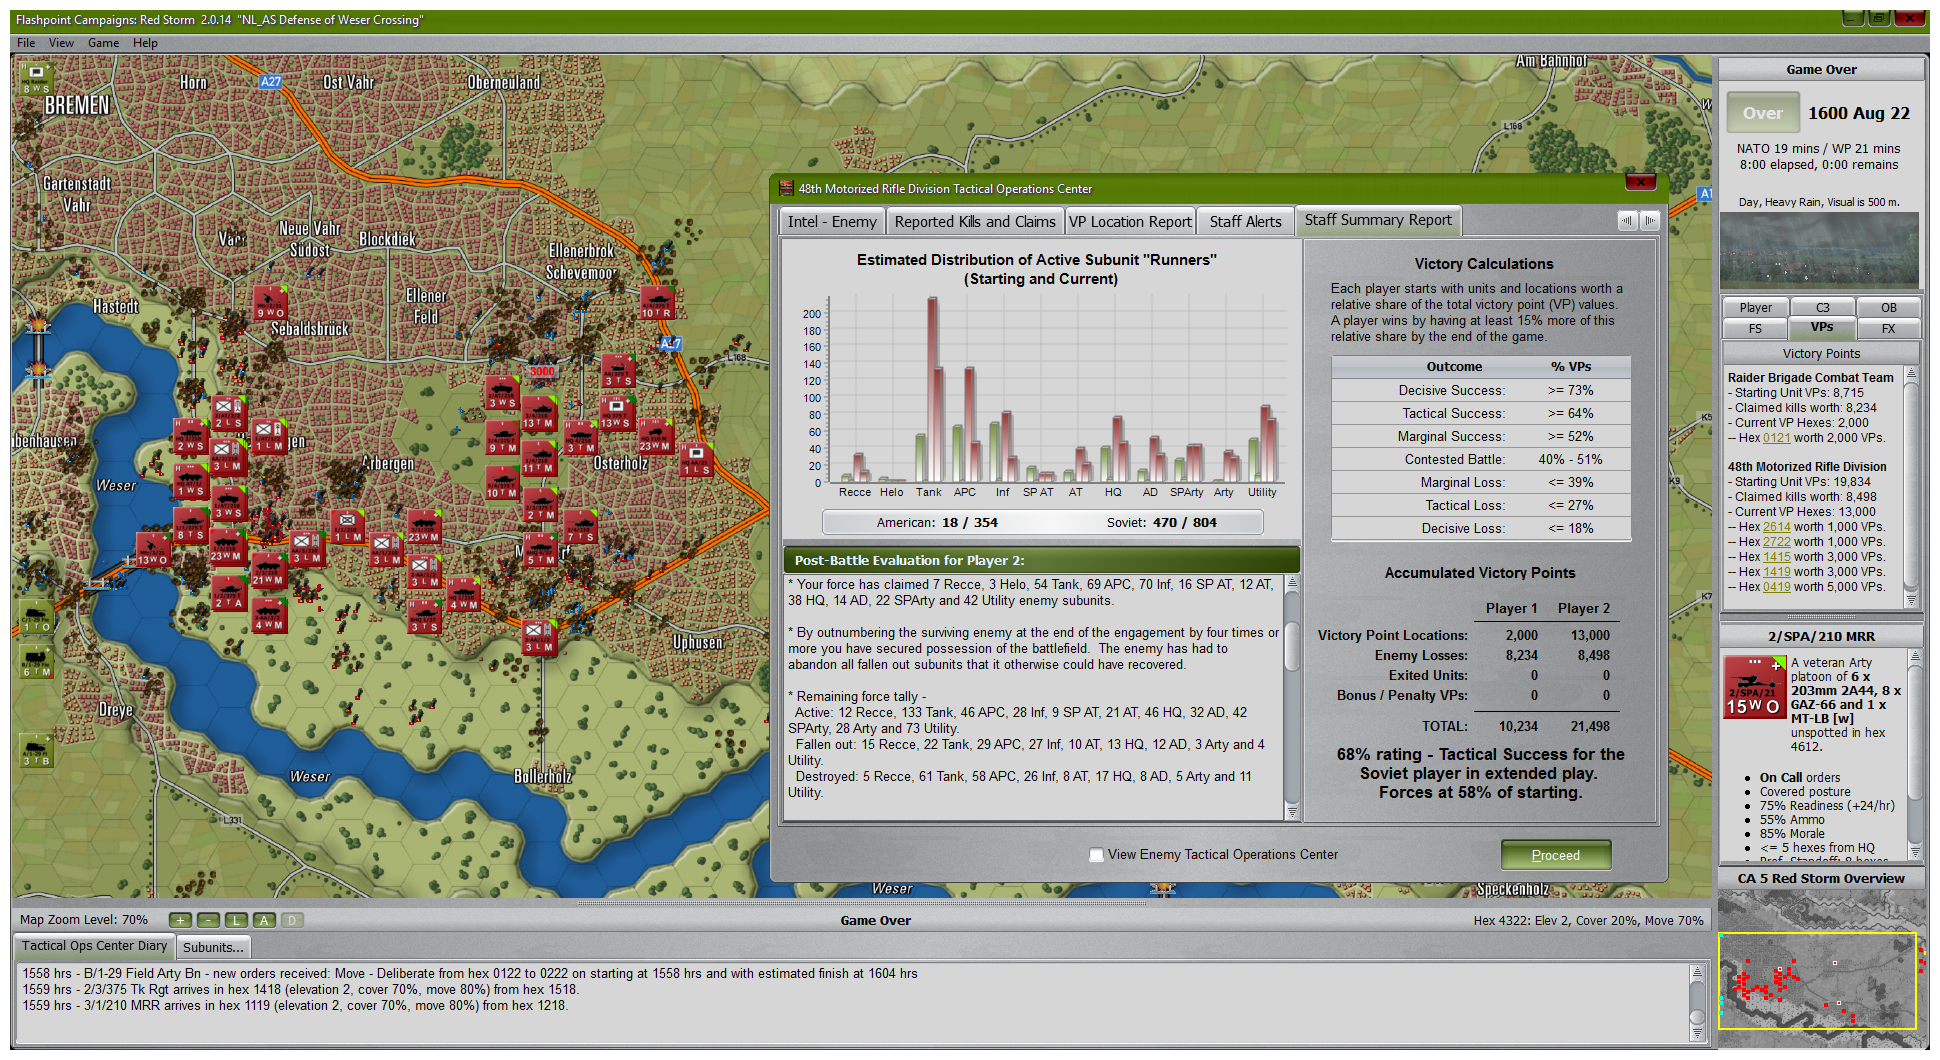Open the OB tab in side panel
The height and width of the screenshot is (1060, 1940).
pos(1888,308)
